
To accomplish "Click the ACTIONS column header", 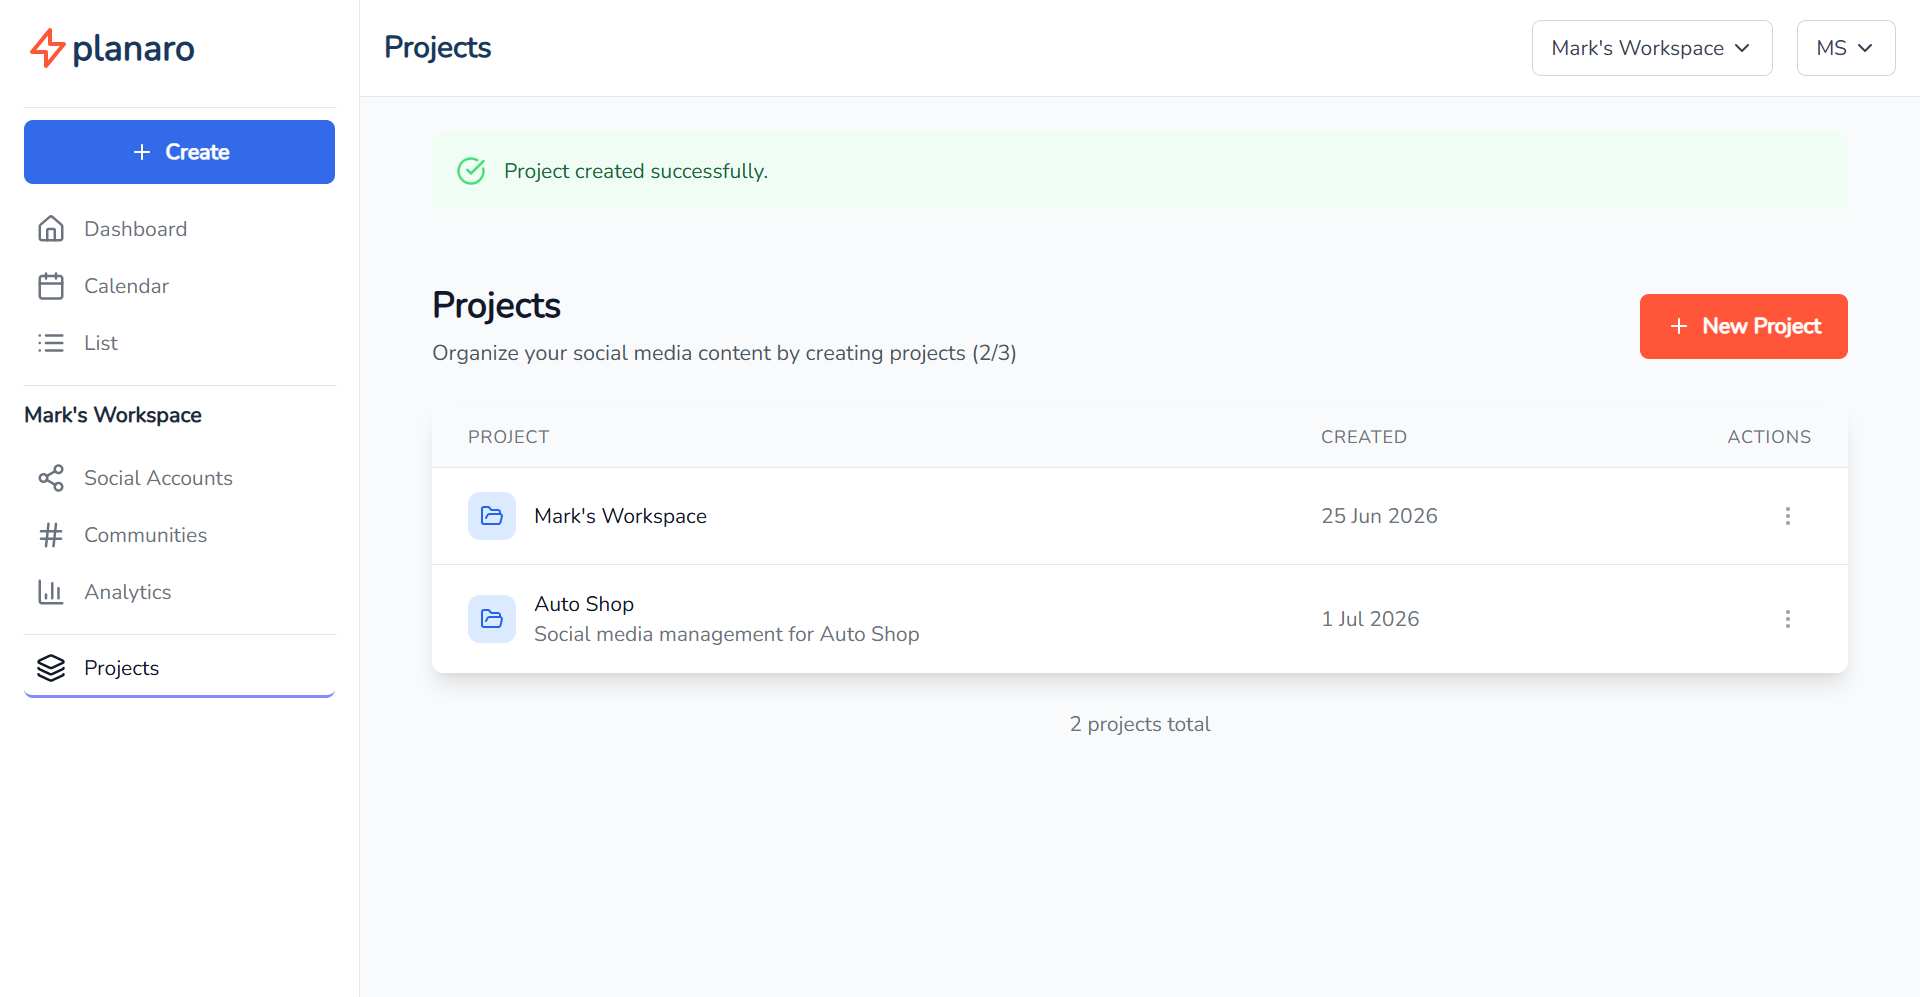I will point(1769,437).
